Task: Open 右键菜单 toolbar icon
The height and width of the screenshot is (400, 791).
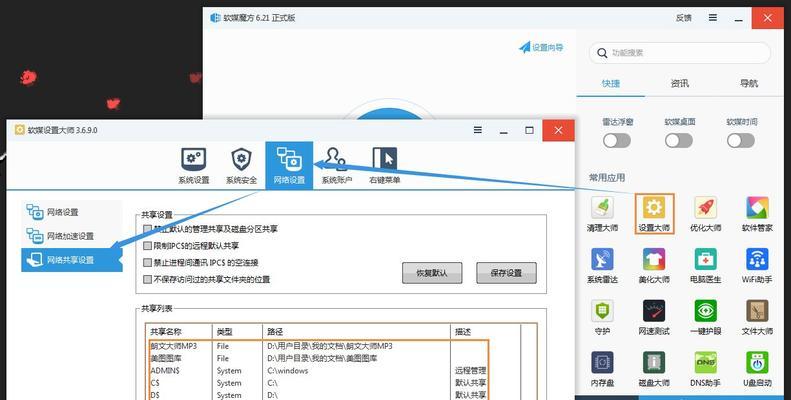Action: pos(384,165)
